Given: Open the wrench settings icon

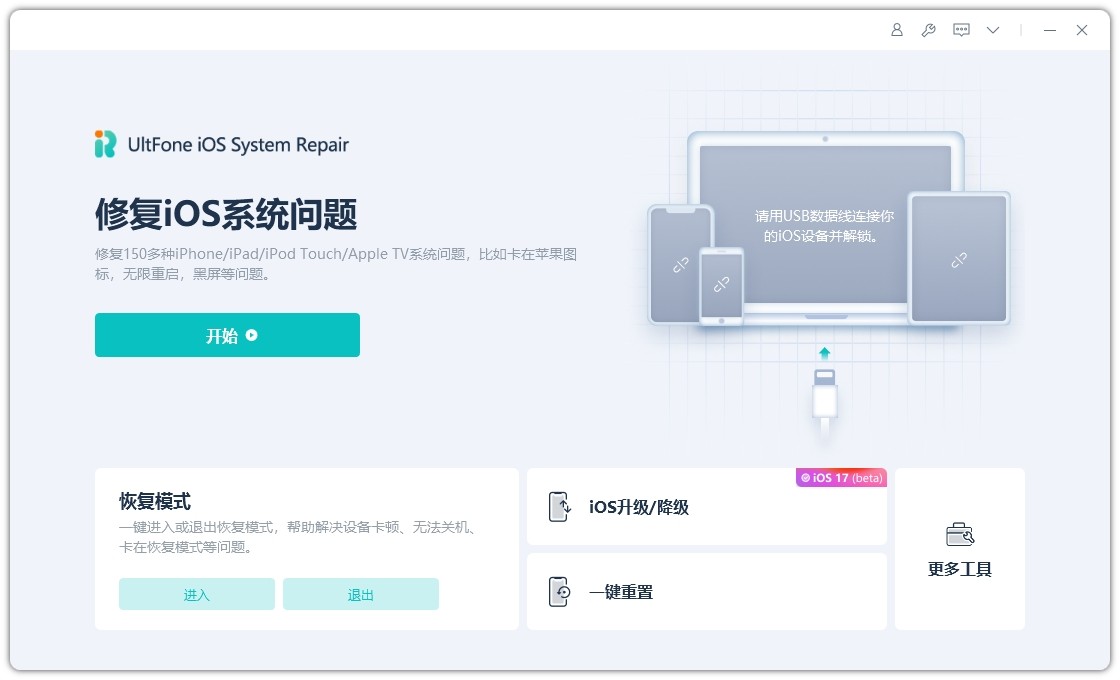Looking at the screenshot, I should tap(929, 30).
